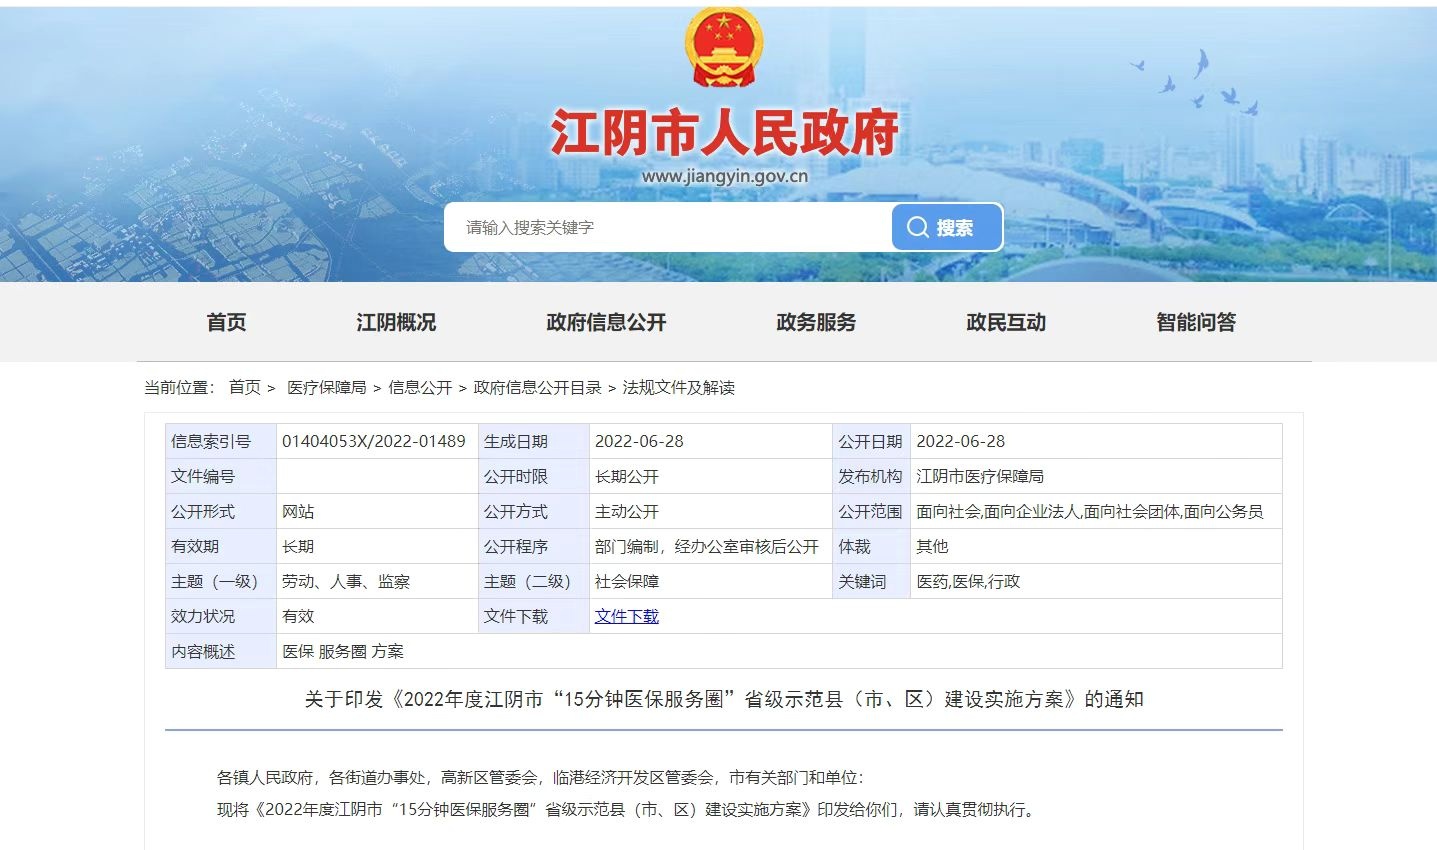Click 法规文件及解读 breadcrumb link
This screenshot has height=850, width=1437.
(x=678, y=388)
